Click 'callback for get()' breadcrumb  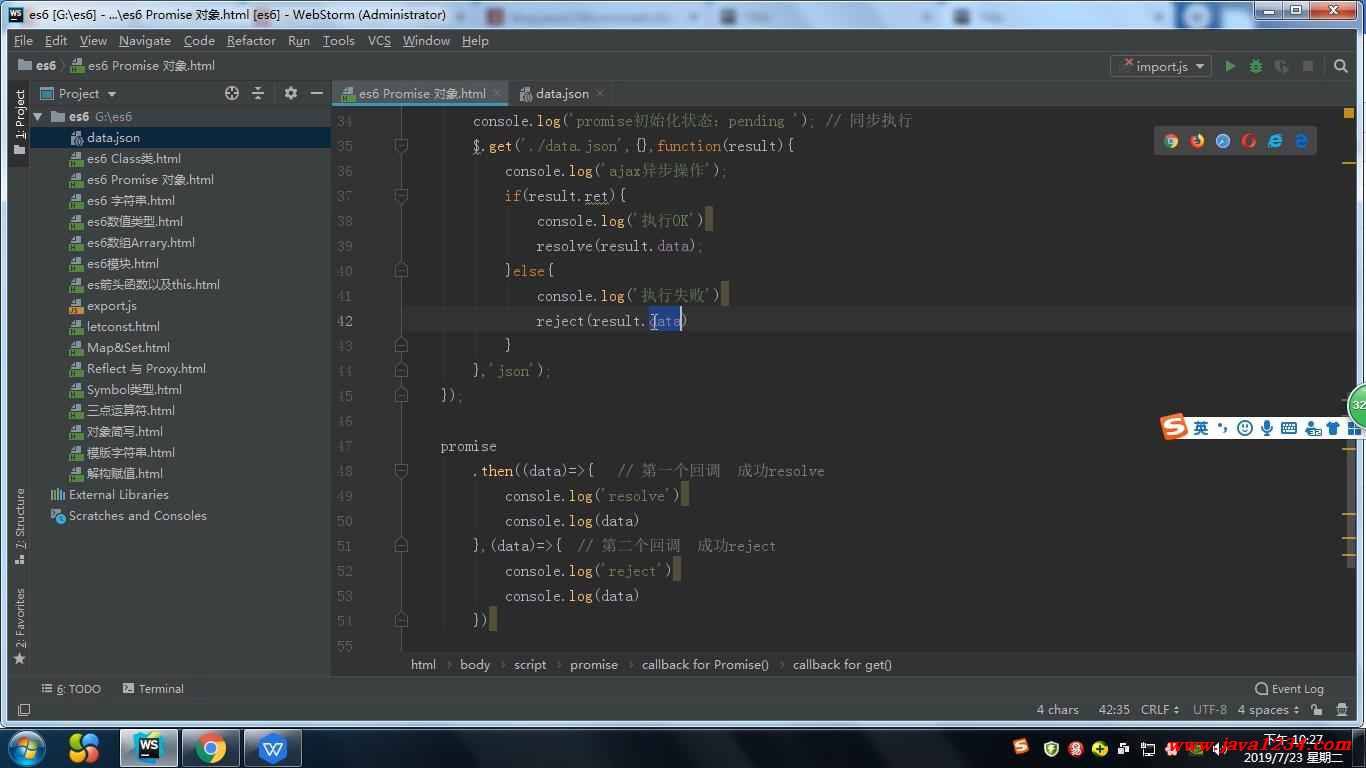[842, 665]
